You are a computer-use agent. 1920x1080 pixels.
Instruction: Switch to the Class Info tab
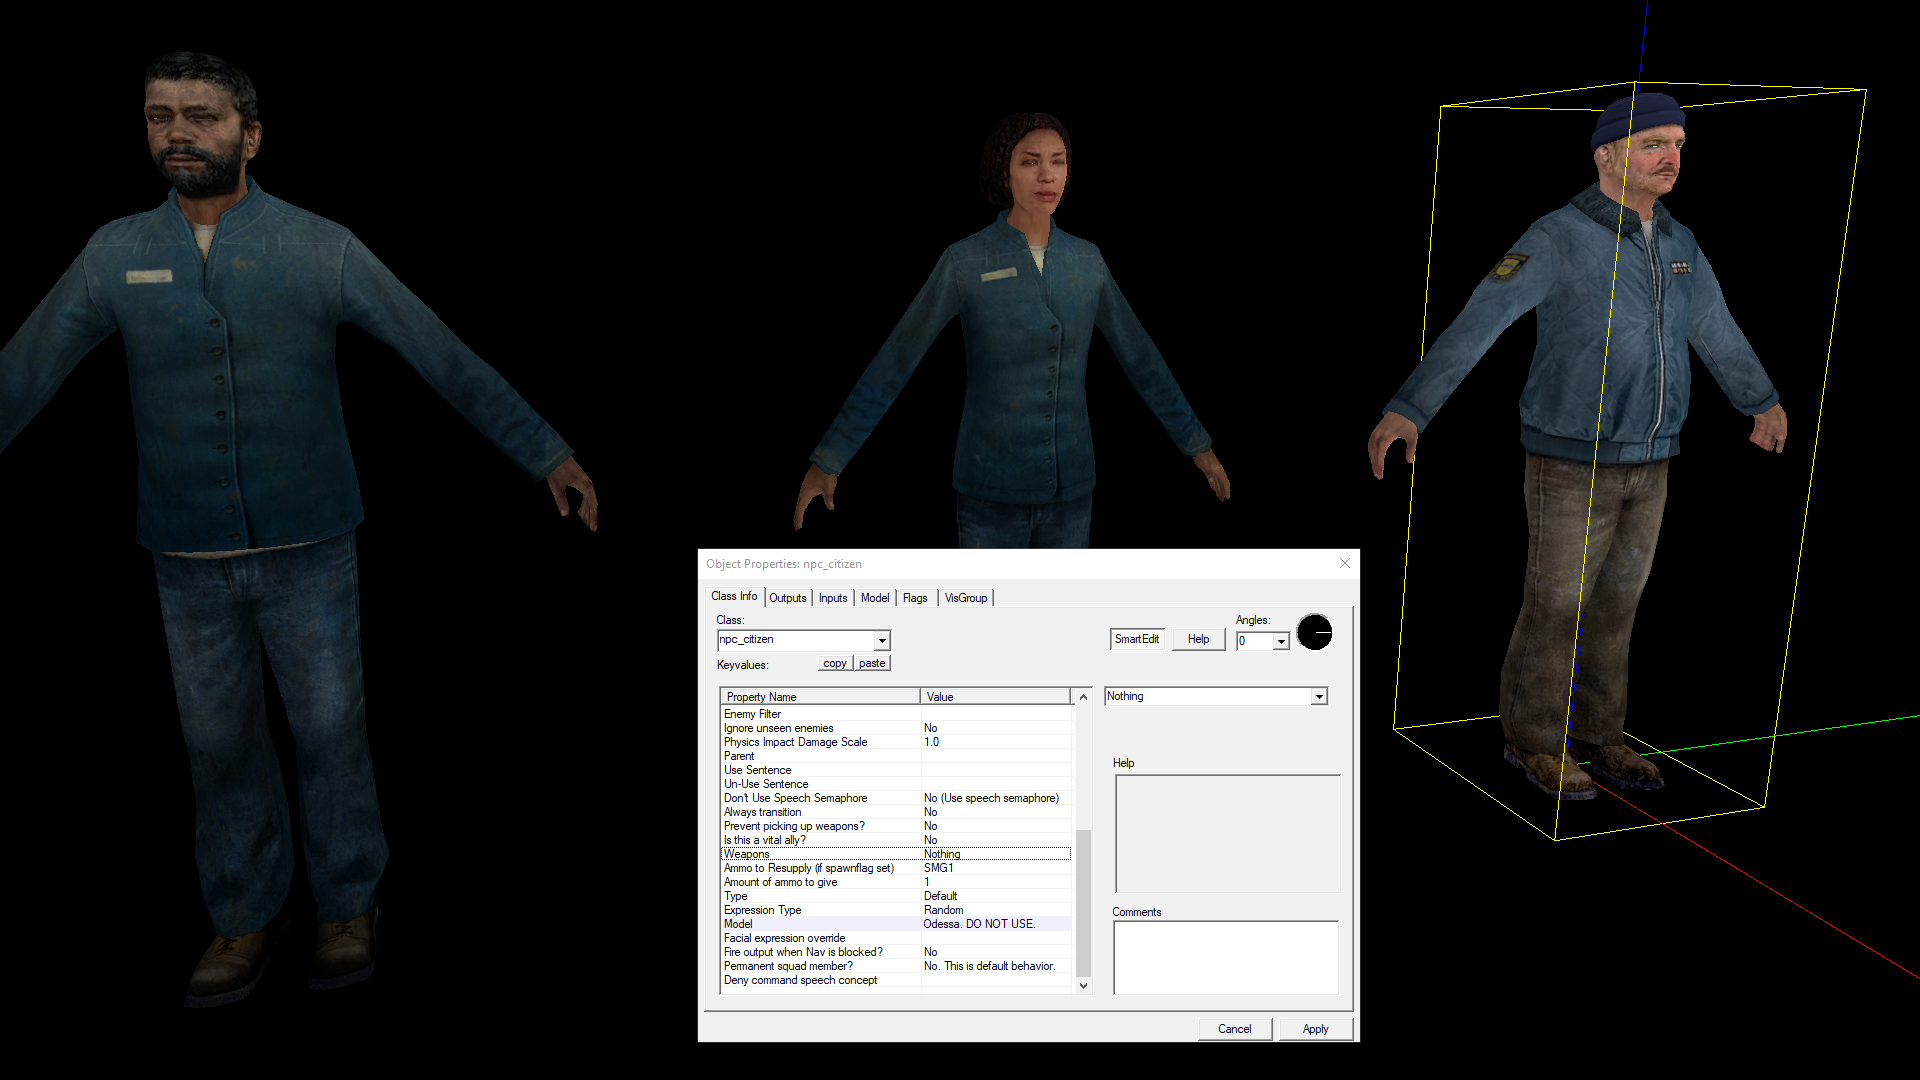click(x=734, y=596)
